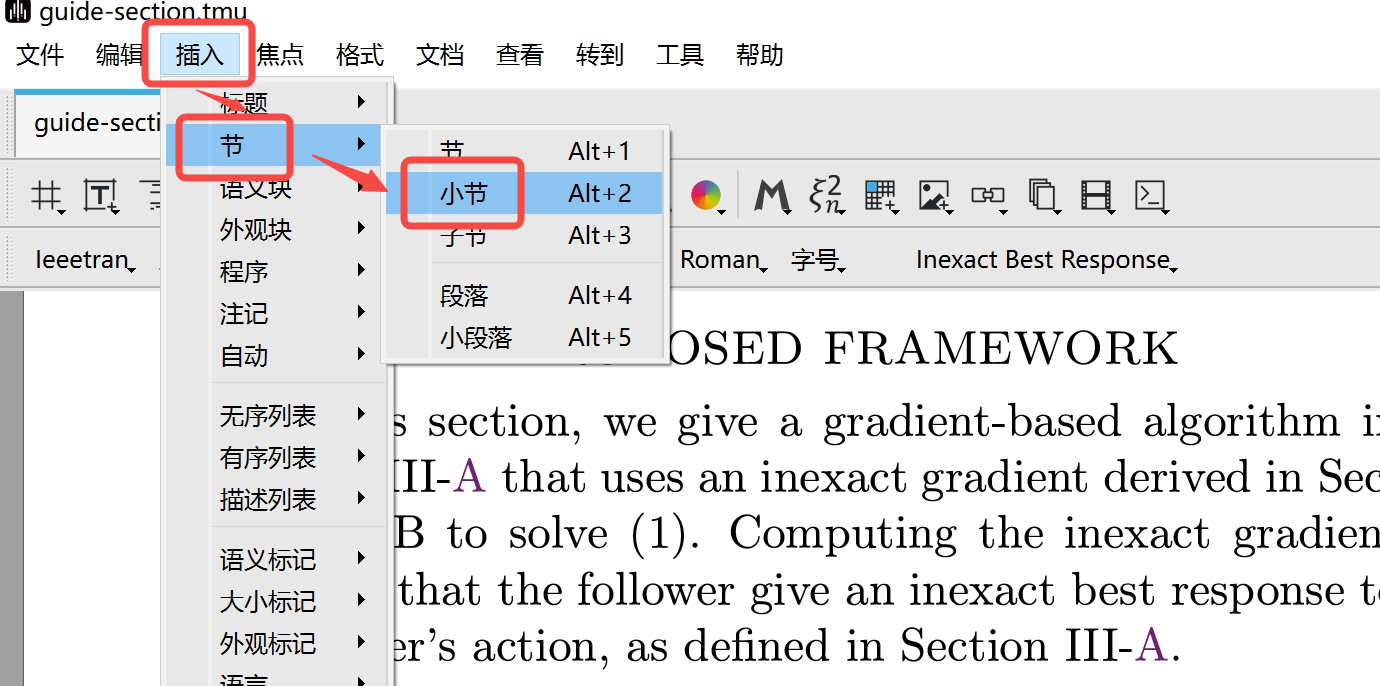1380x686 pixels.
Task: Open the color wheel picker
Action: click(706, 195)
